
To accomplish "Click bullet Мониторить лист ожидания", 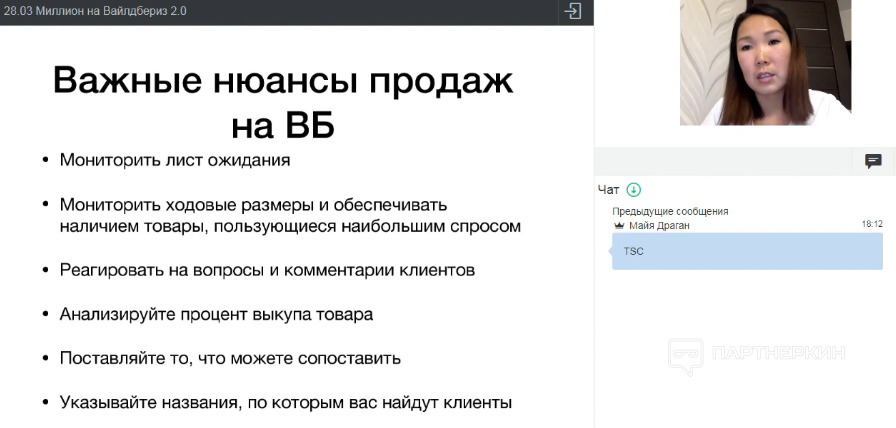I will (175, 159).
